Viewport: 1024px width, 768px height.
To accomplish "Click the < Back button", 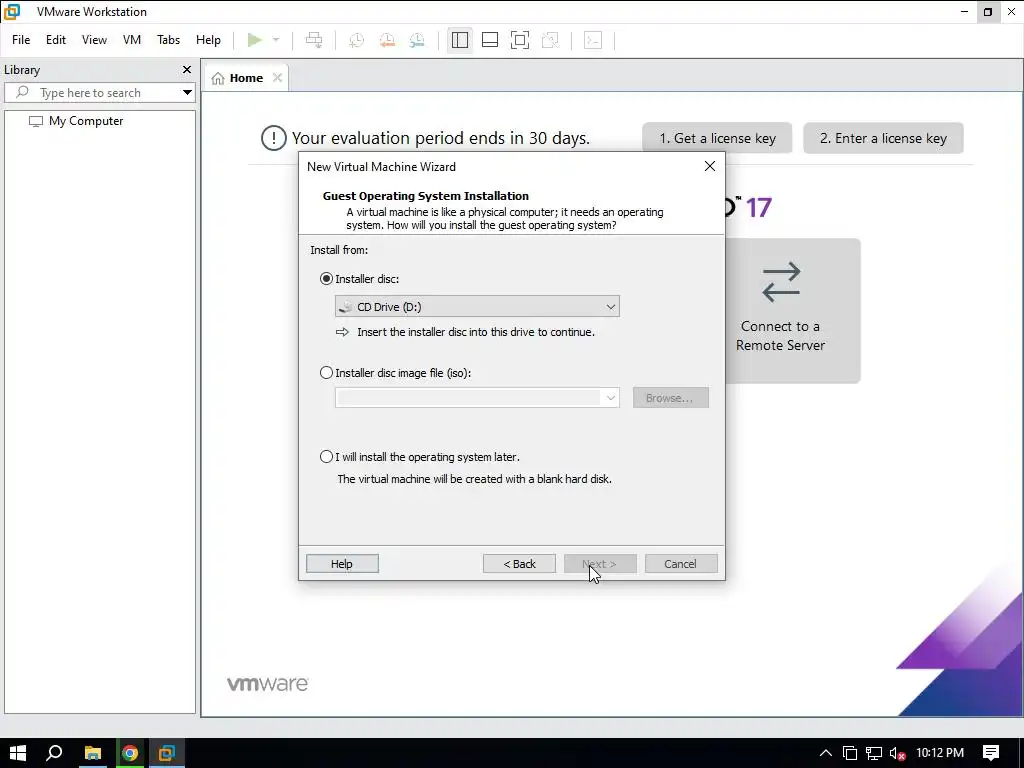I will click(x=519, y=564).
